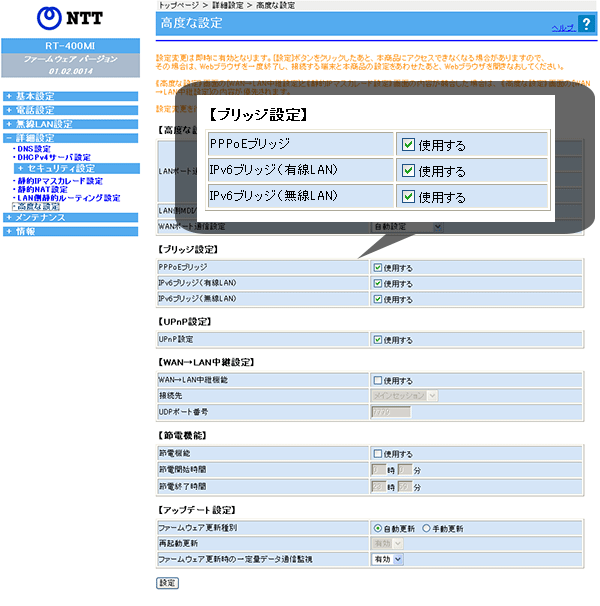This screenshot has width=600, height=606.
Task: Expand the 電話設定 menu section
Action: [70, 110]
